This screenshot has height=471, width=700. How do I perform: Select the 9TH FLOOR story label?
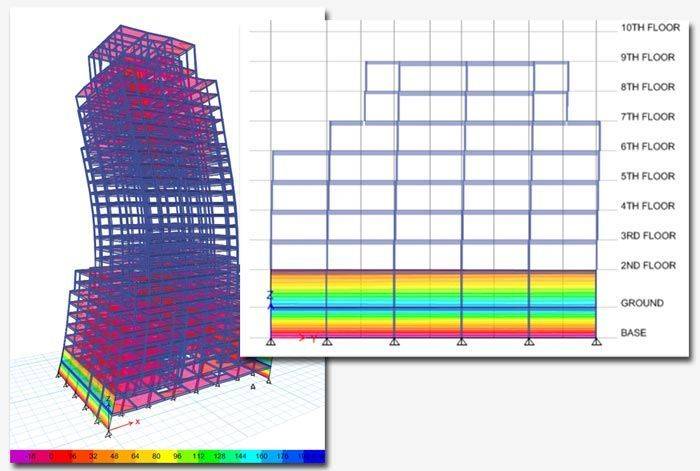(648, 58)
